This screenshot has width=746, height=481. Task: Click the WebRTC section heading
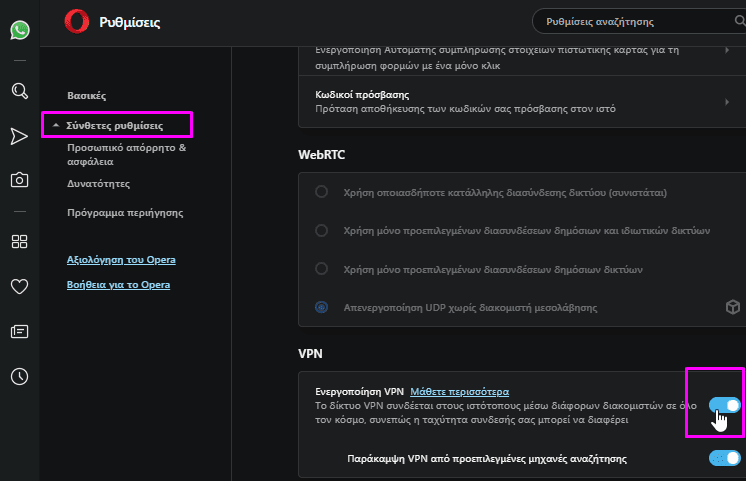pyautogui.click(x=322, y=155)
